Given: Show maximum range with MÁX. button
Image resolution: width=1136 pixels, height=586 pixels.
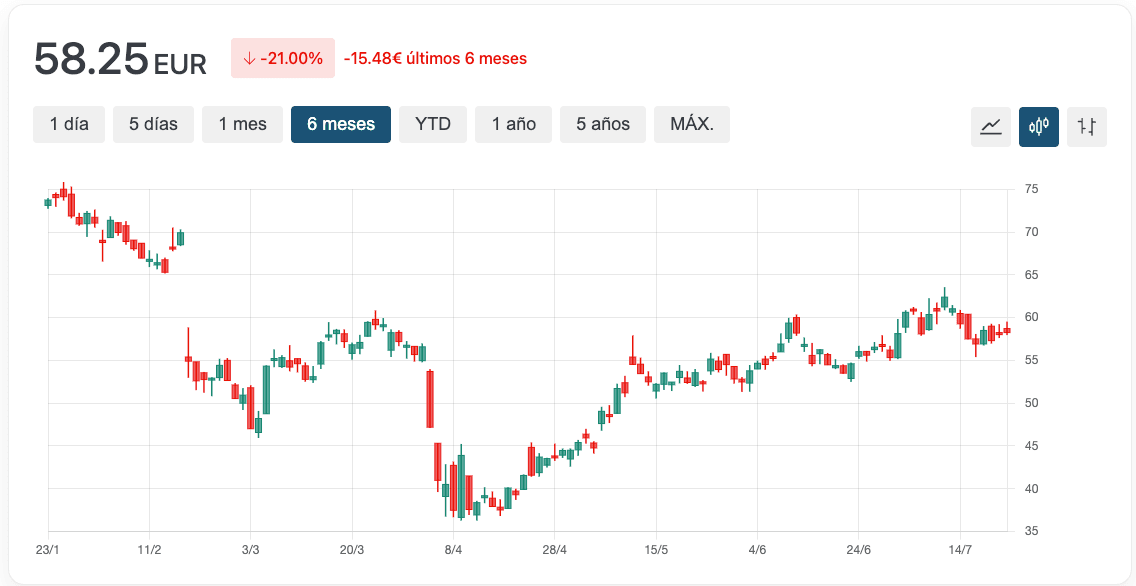Looking at the screenshot, I should pos(692,124).
